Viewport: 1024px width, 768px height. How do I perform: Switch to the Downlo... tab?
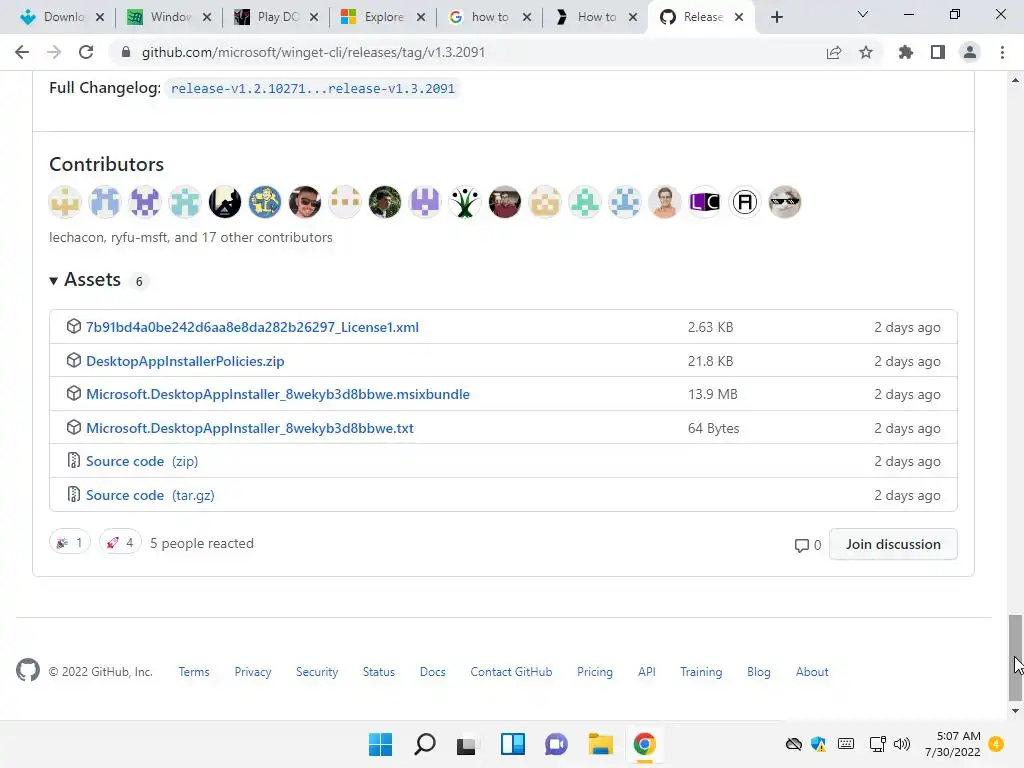[x=54, y=17]
